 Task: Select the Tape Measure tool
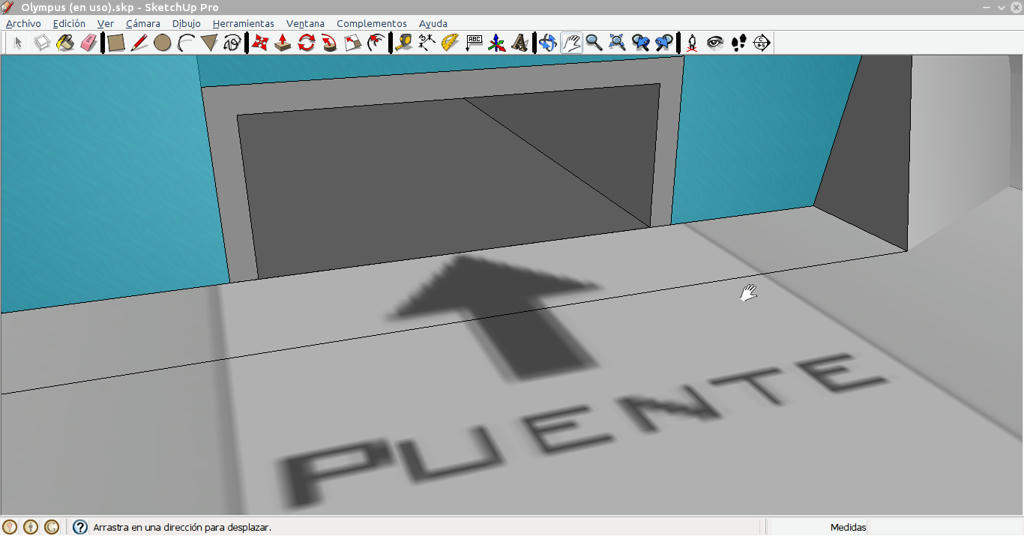pyautogui.click(x=404, y=43)
